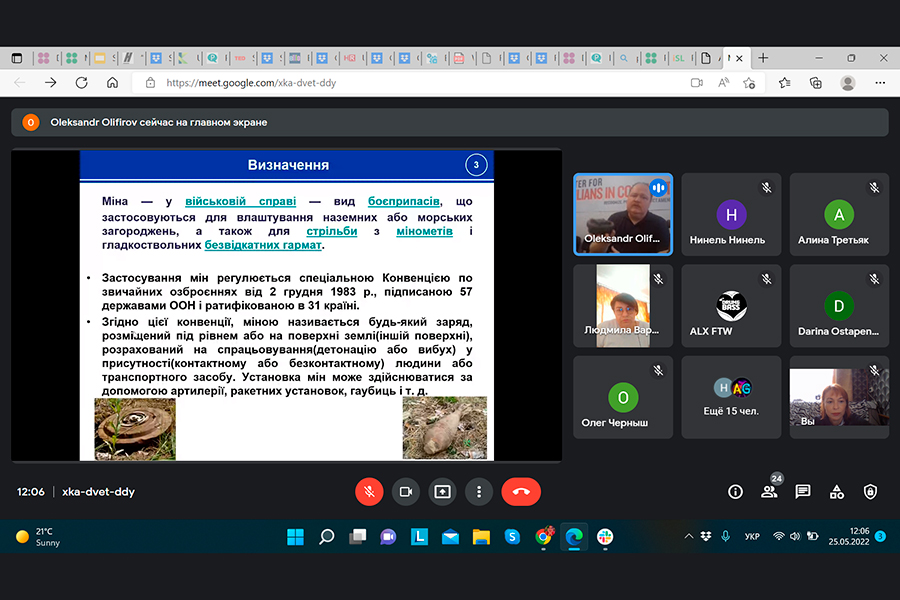Select the Людмила participant video tile
Image resolution: width=900 pixels, height=600 pixels.
[623, 305]
